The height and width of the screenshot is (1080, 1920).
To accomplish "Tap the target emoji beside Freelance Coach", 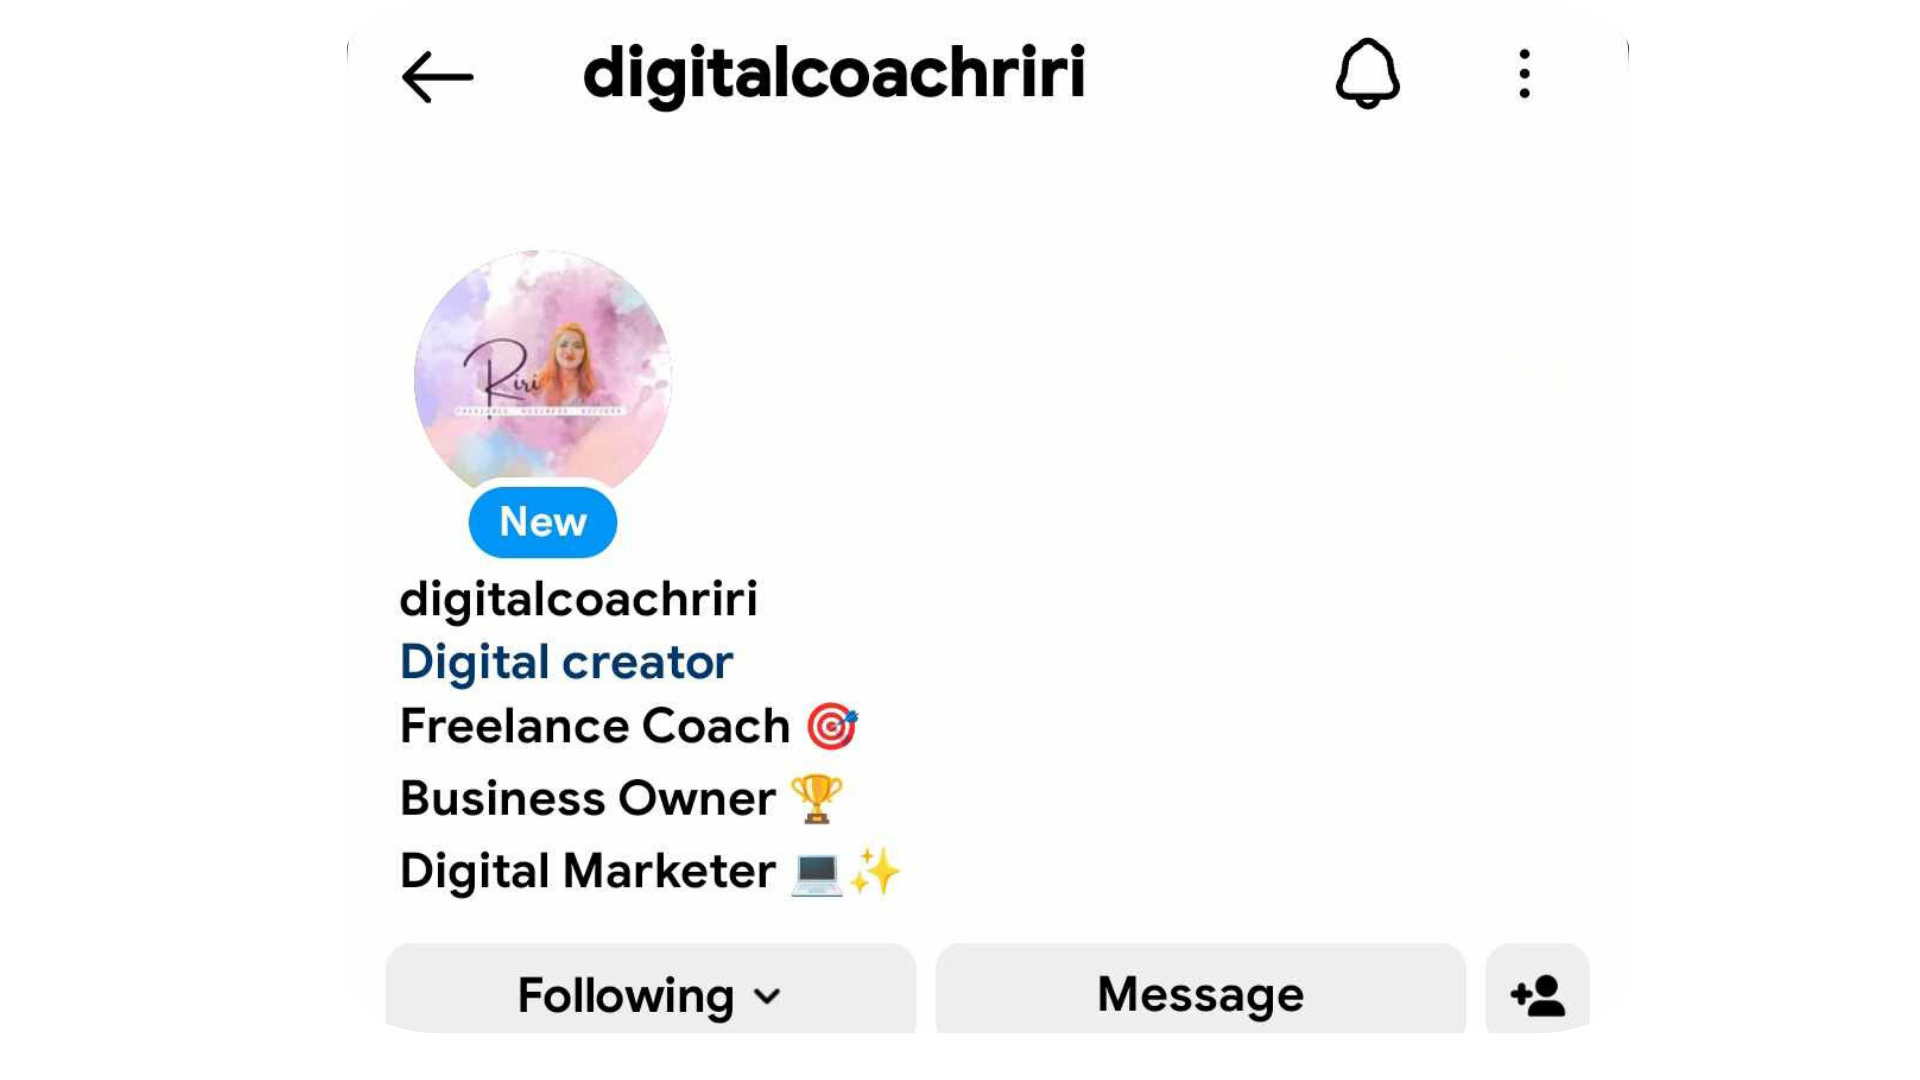I will tap(832, 726).
